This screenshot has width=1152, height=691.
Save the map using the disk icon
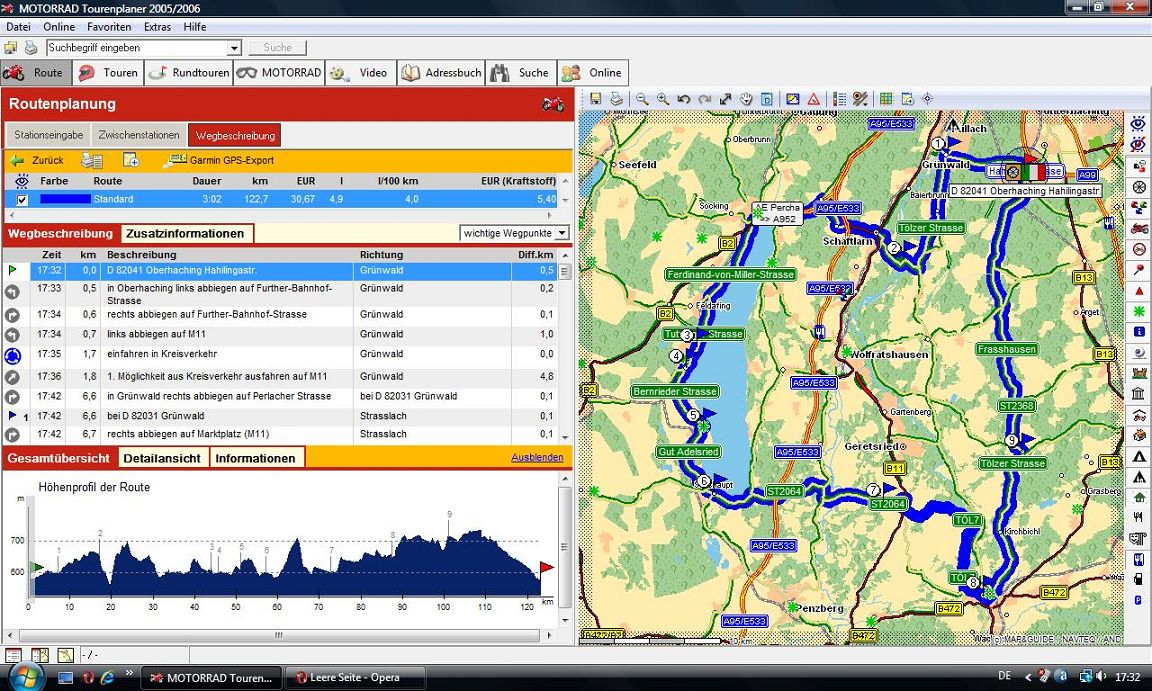pyautogui.click(x=595, y=98)
